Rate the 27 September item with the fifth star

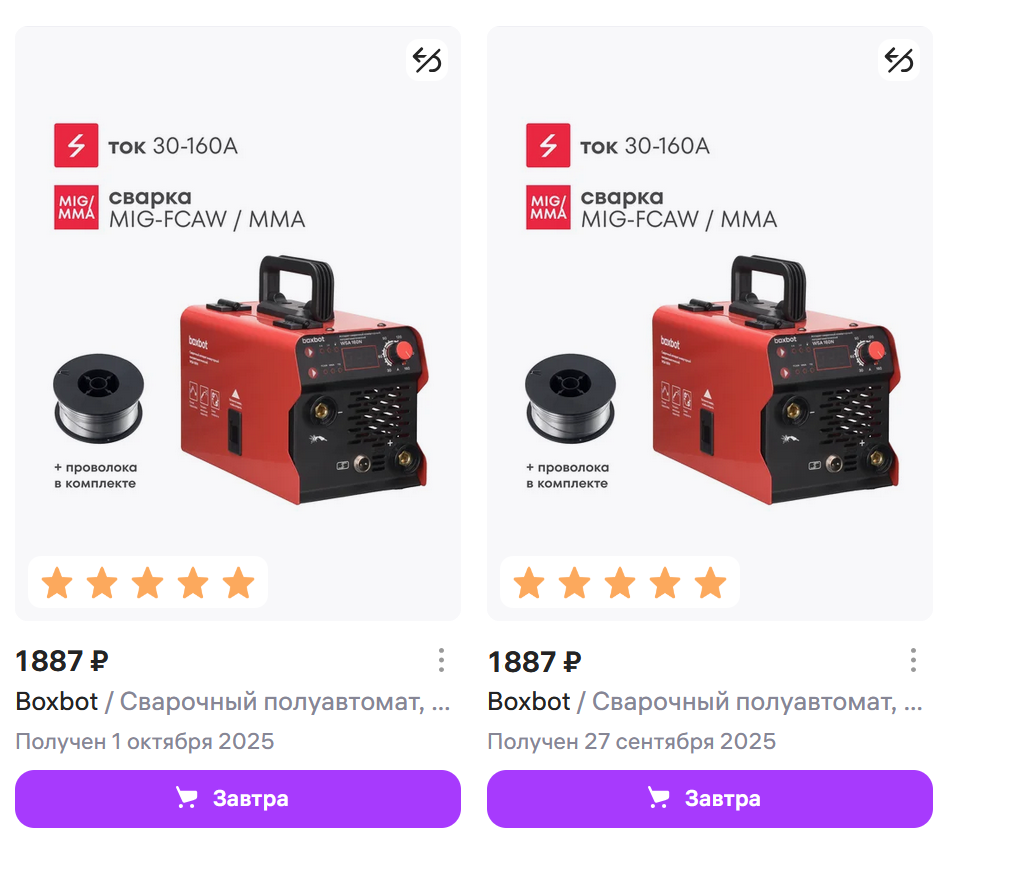(710, 583)
